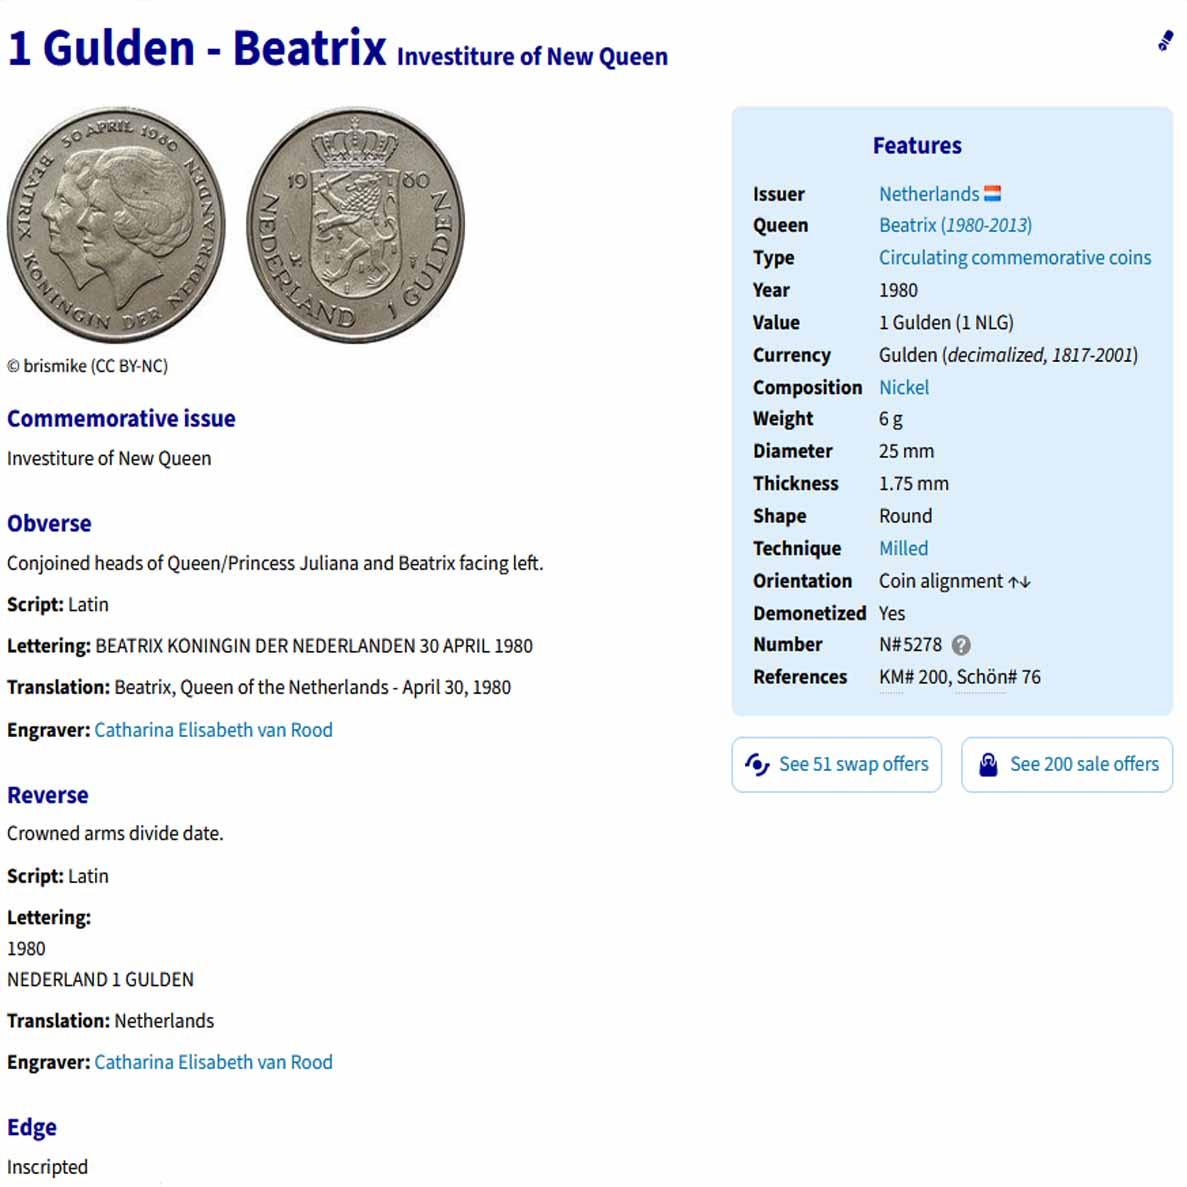Open obverse engraver Catharina Elisabeth van Rood
Screen dimensions: 1187x1187
(213, 731)
